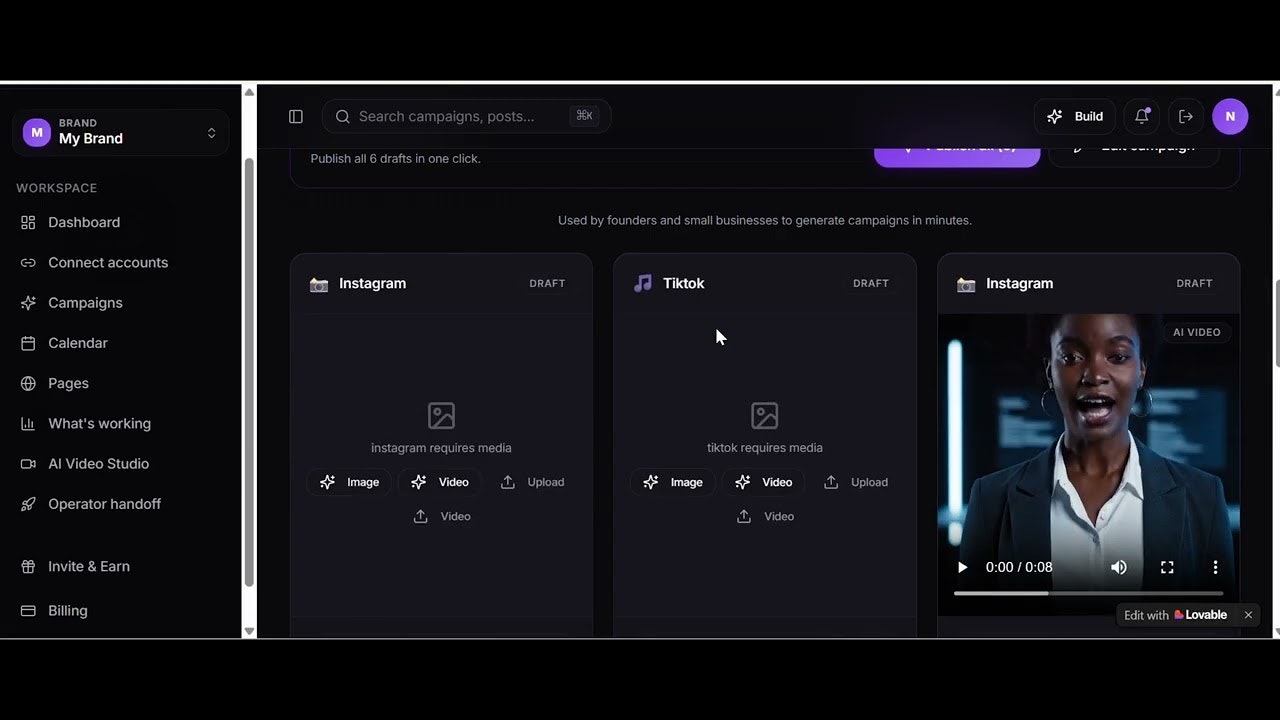
Task: Click the AI Video Studio camera icon
Action: [x=28, y=464]
